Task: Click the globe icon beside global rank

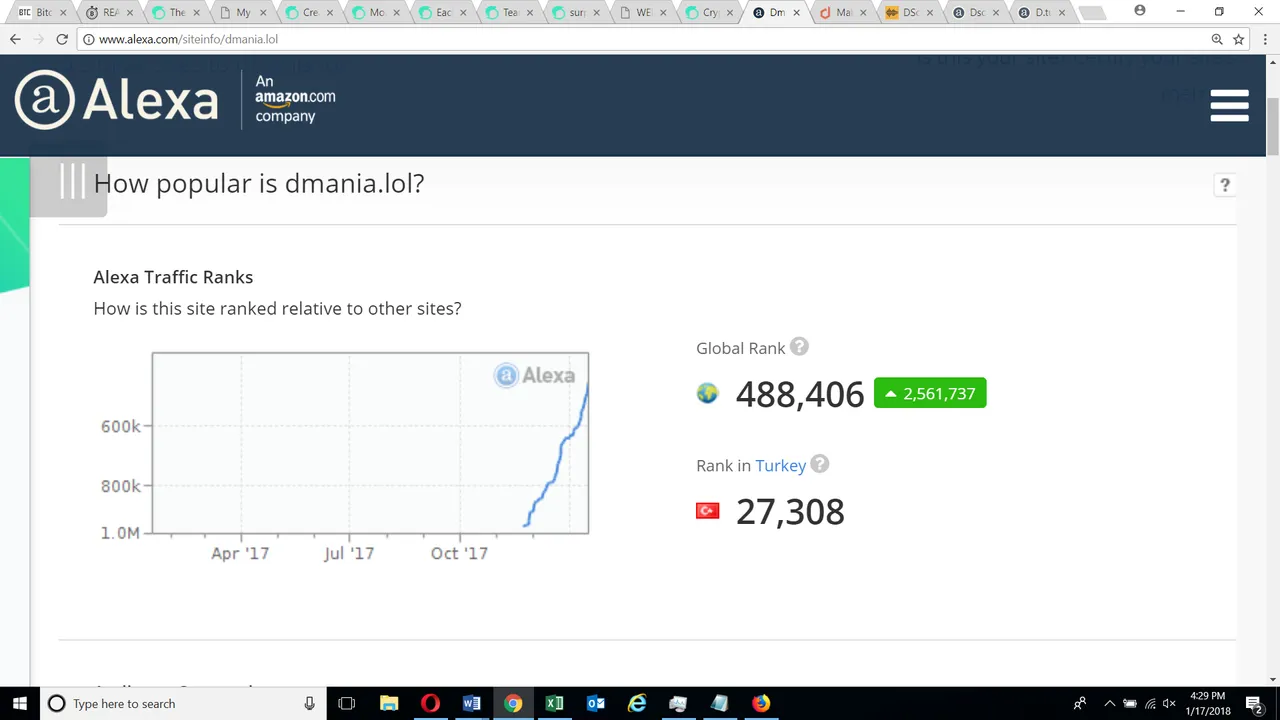Action: click(707, 393)
